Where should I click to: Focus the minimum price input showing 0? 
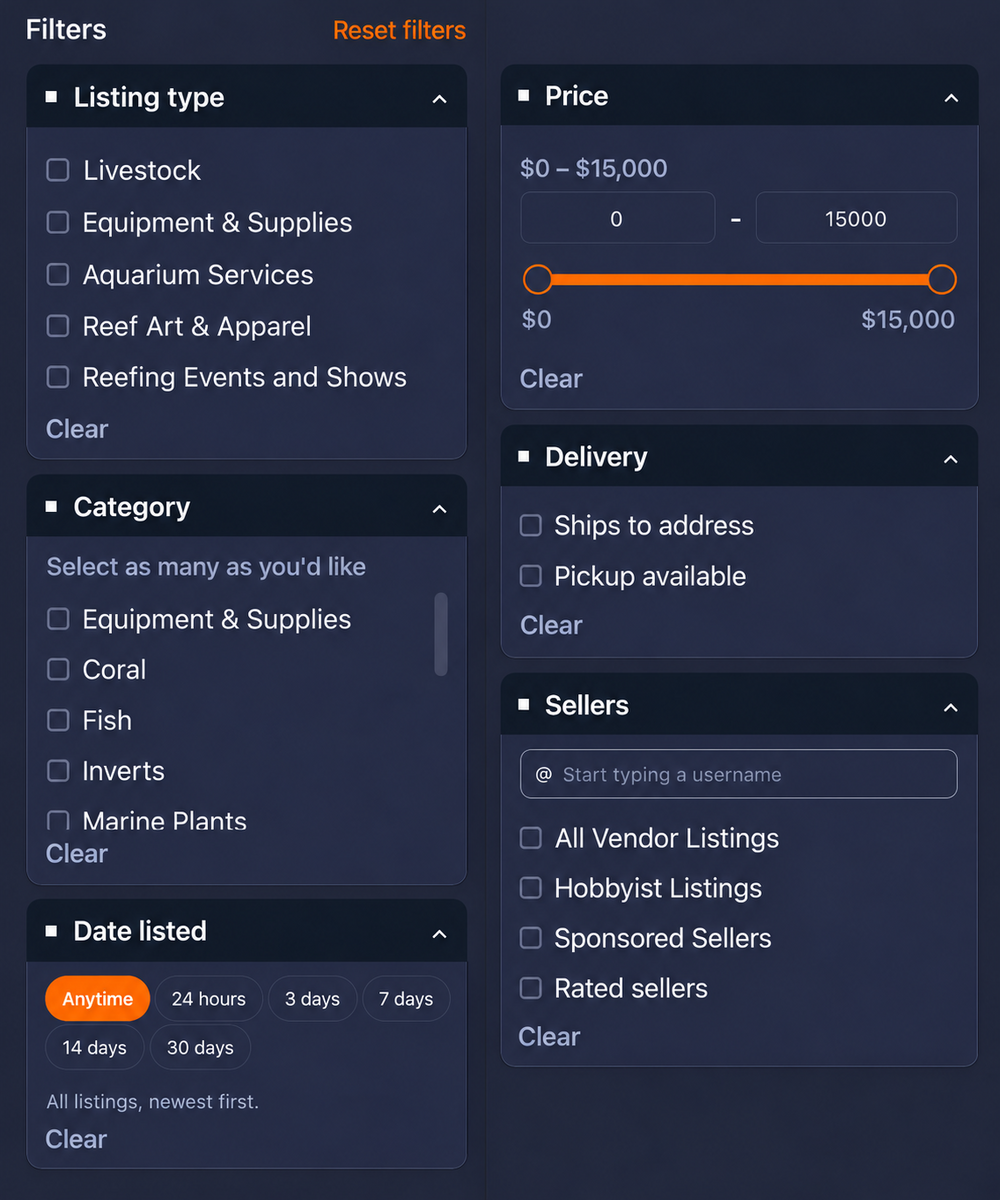[618, 218]
